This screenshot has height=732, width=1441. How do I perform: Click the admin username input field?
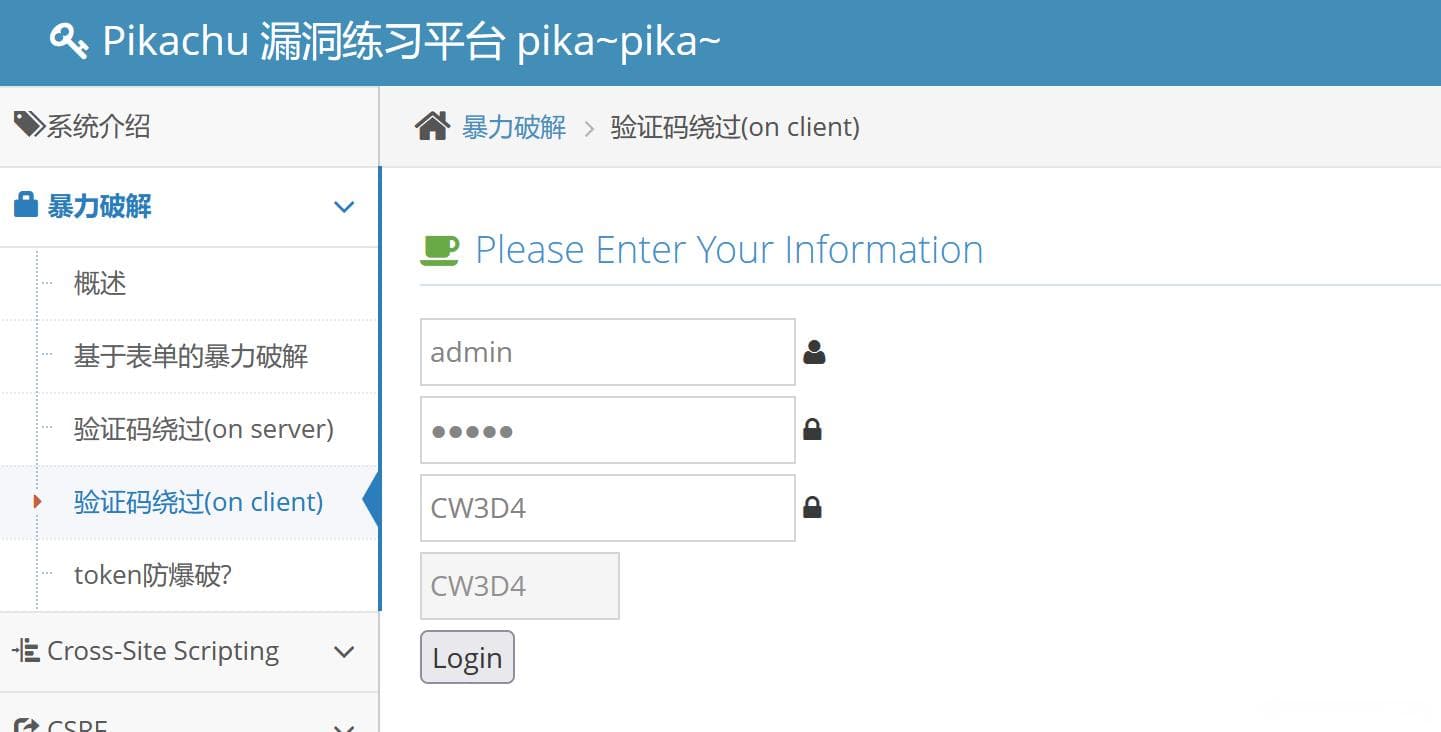[608, 352]
